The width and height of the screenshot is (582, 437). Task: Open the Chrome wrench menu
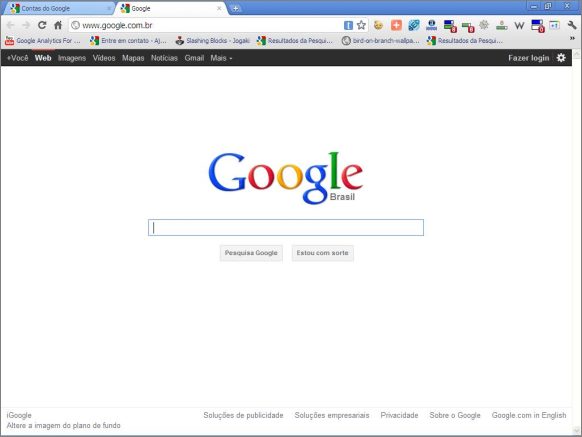[x=572, y=25]
